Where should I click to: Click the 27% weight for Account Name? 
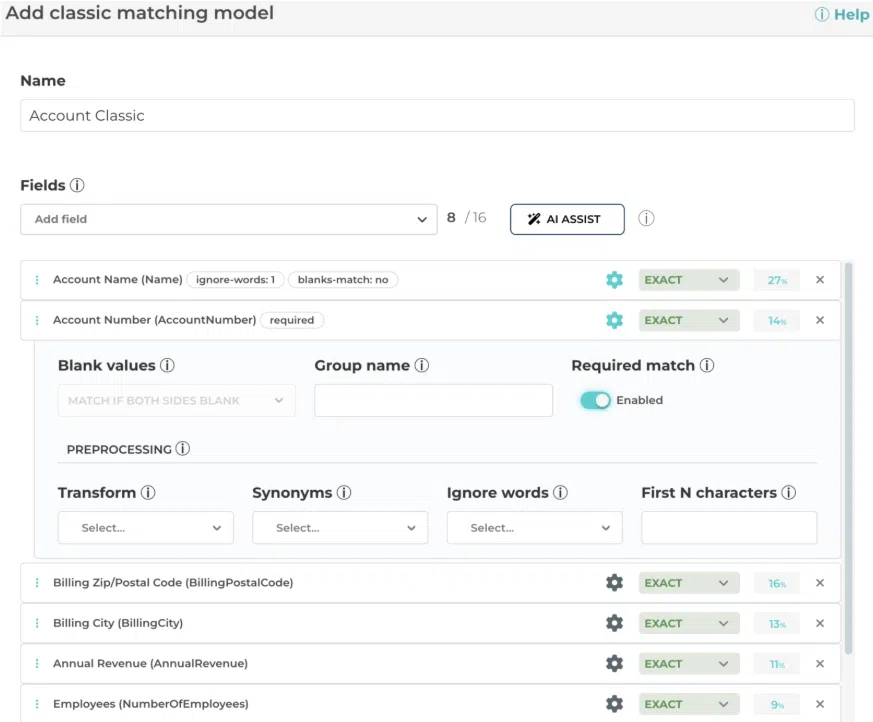[x=777, y=280]
